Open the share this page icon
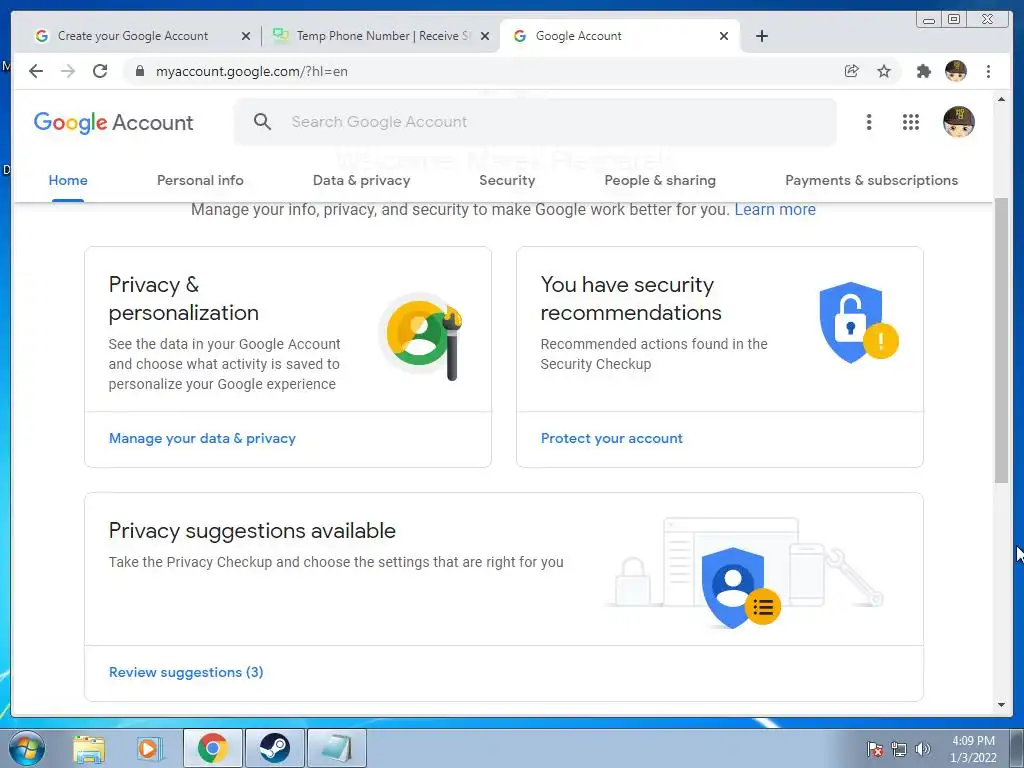1024x768 pixels. coord(852,71)
